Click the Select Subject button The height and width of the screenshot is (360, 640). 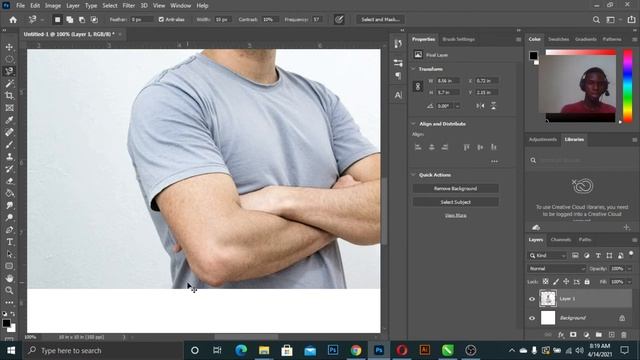[455, 202]
